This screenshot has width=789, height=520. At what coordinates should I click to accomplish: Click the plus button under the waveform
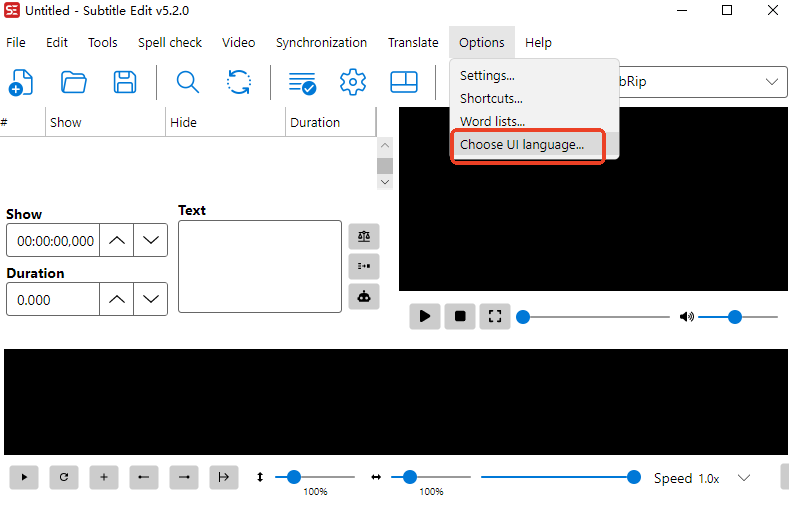(104, 477)
